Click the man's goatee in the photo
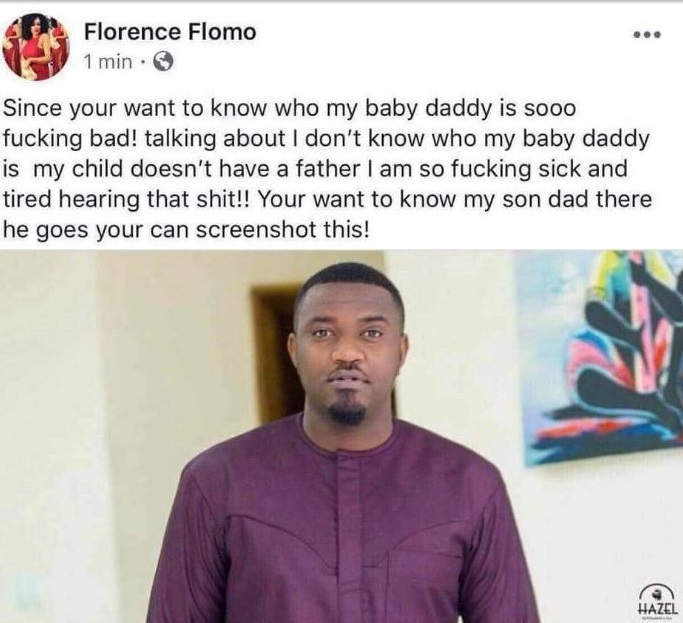 (x=347, y=409)
